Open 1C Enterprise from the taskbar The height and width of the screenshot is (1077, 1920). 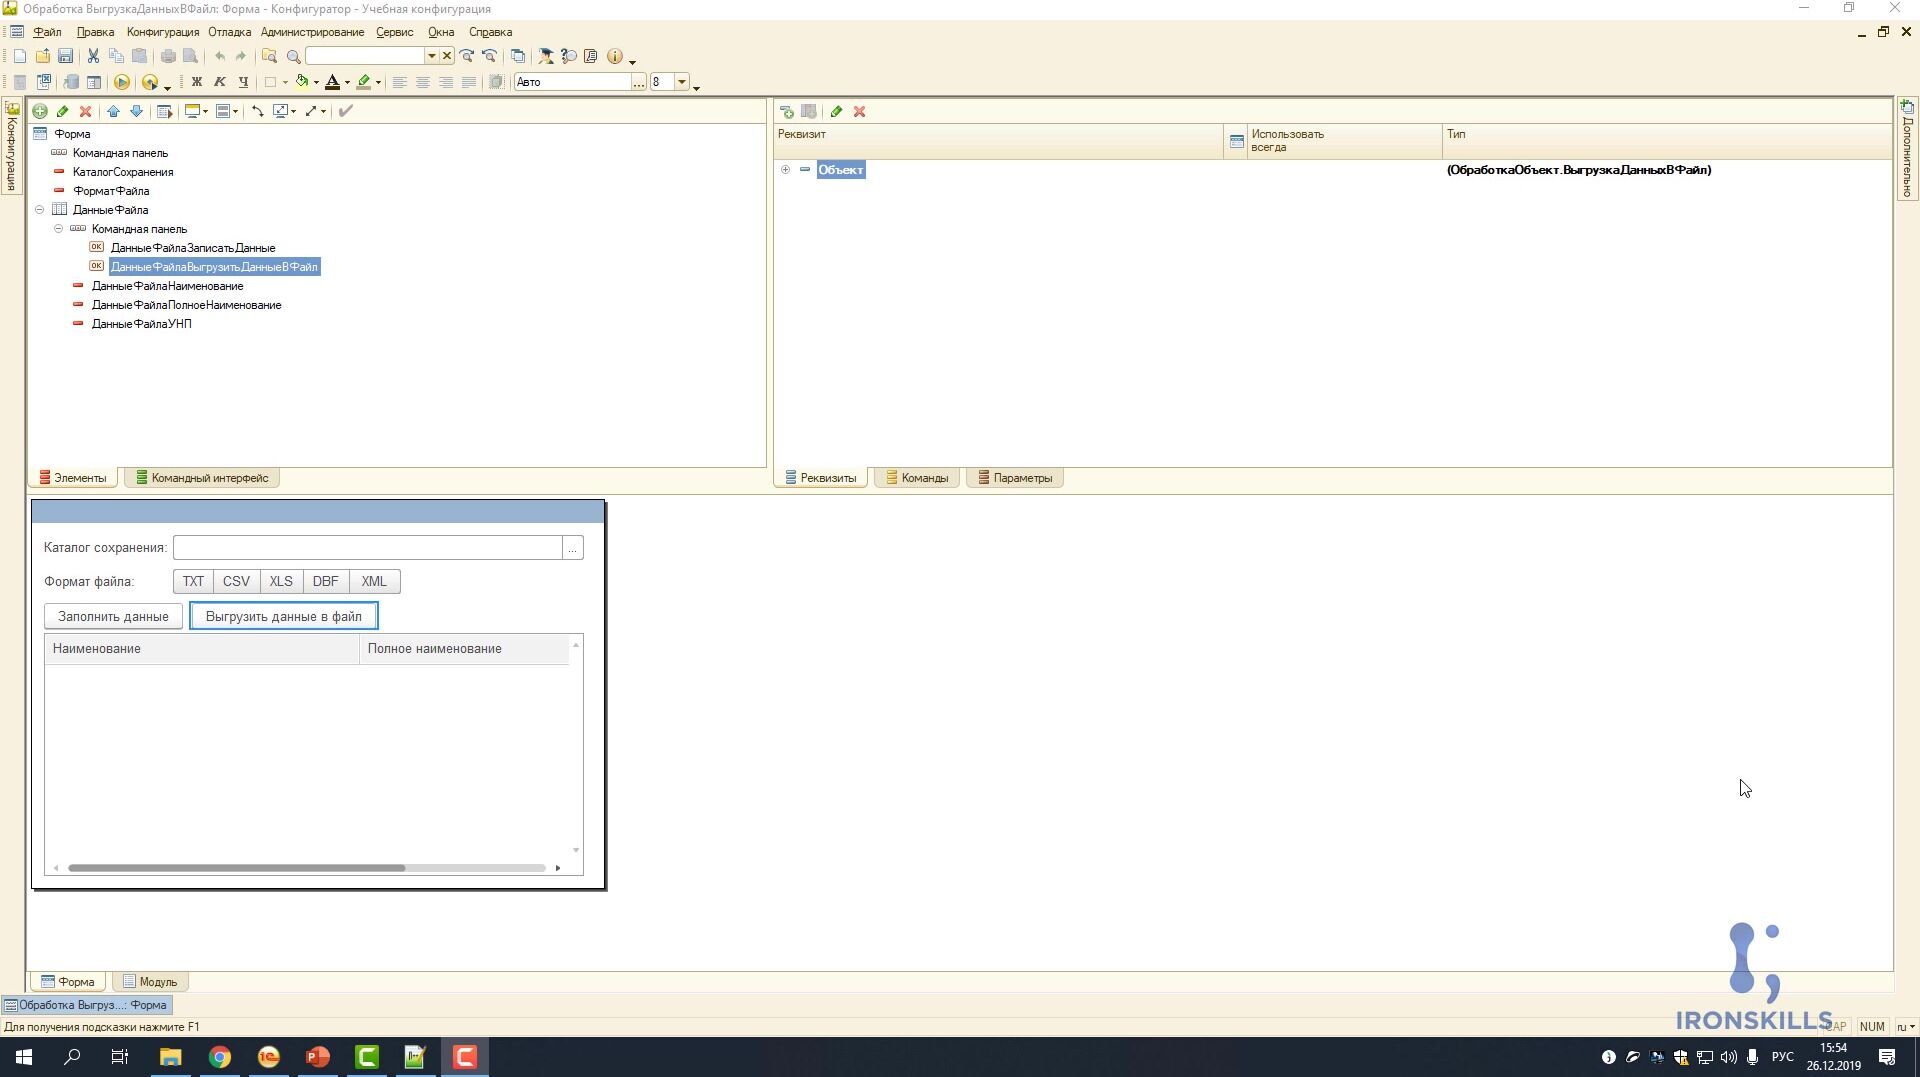click(268, 1057)
